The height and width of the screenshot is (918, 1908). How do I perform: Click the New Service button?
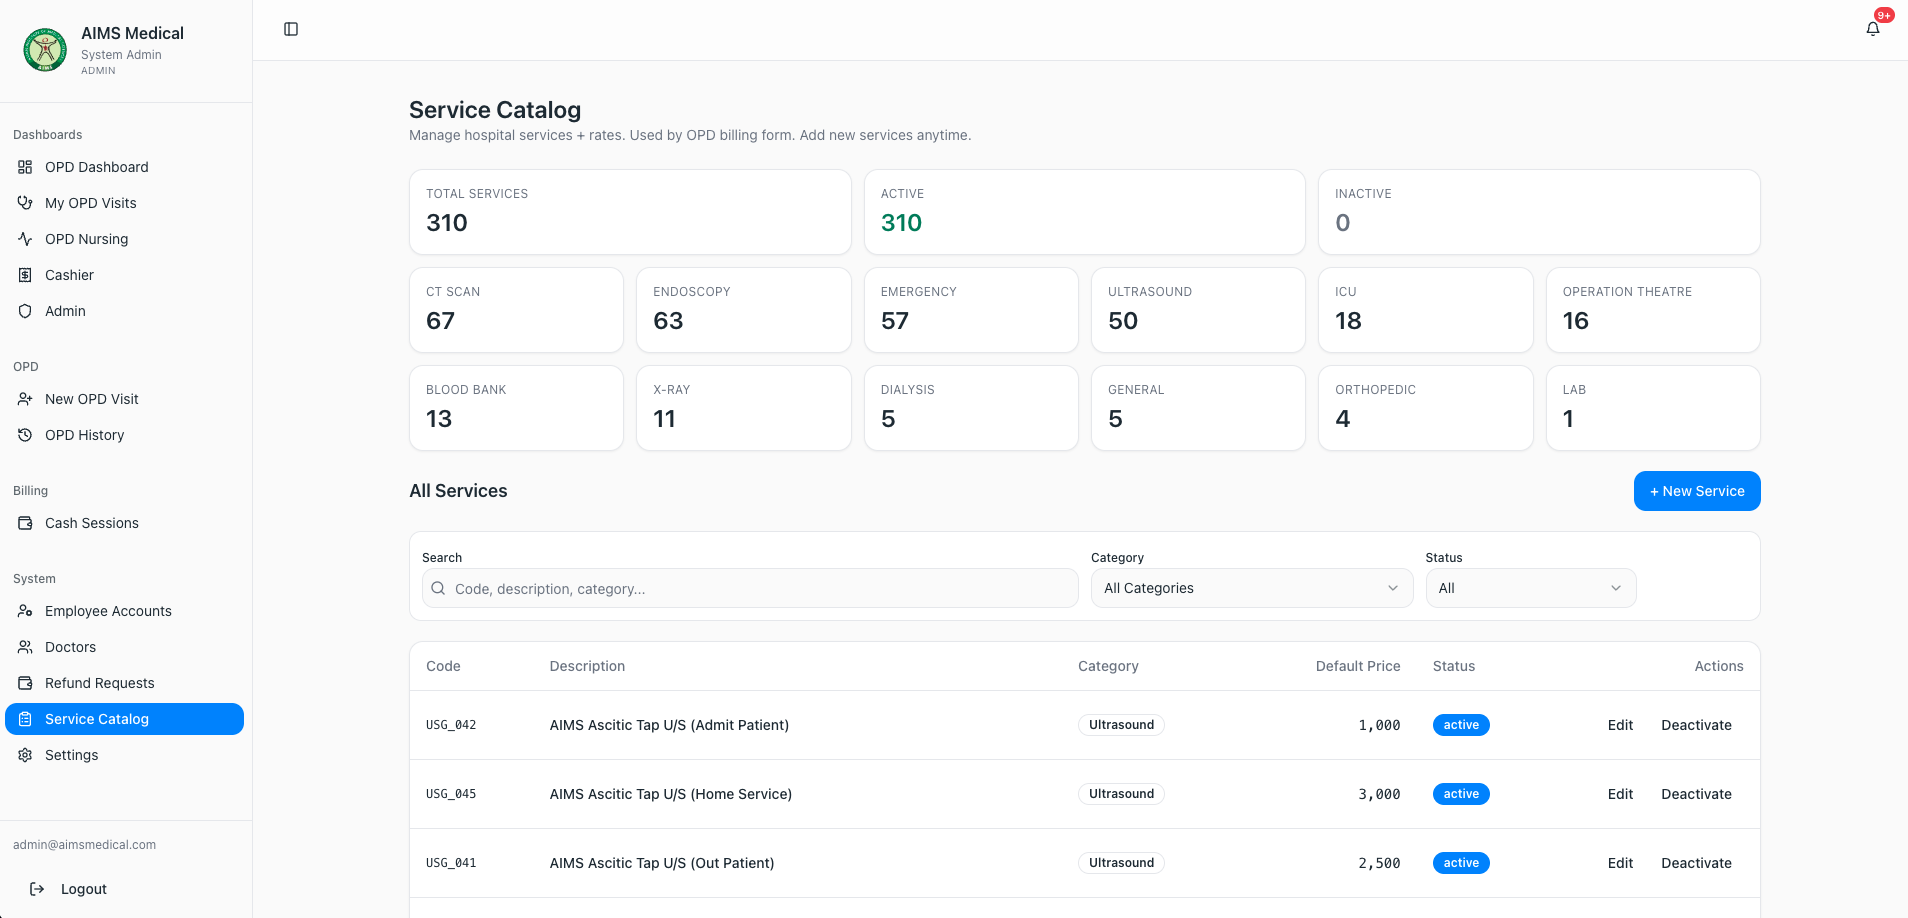[x=1697, y=491]
